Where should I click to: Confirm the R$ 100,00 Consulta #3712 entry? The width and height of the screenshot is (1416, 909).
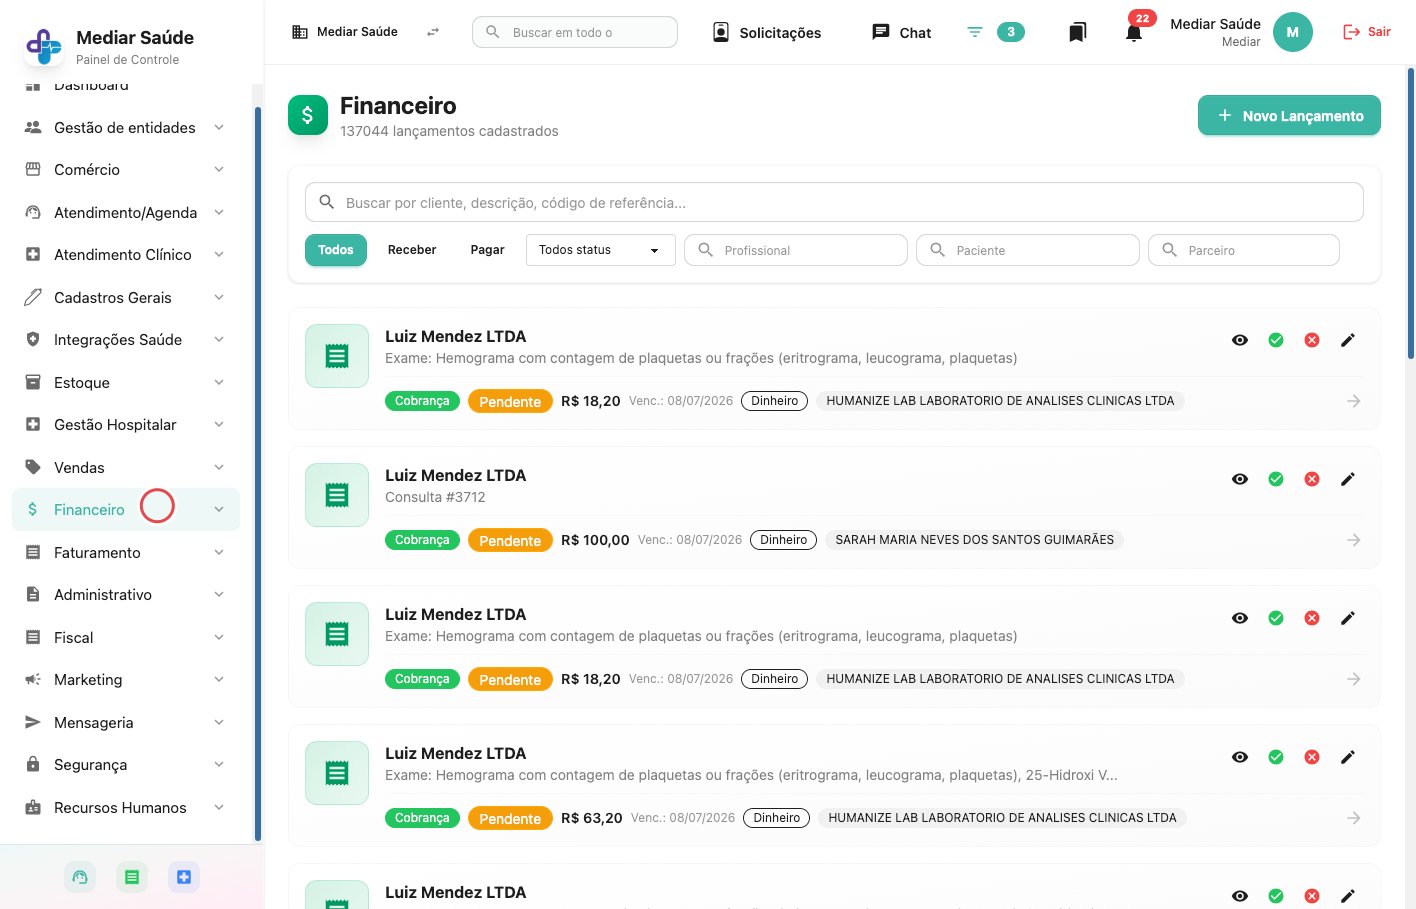1276,479
